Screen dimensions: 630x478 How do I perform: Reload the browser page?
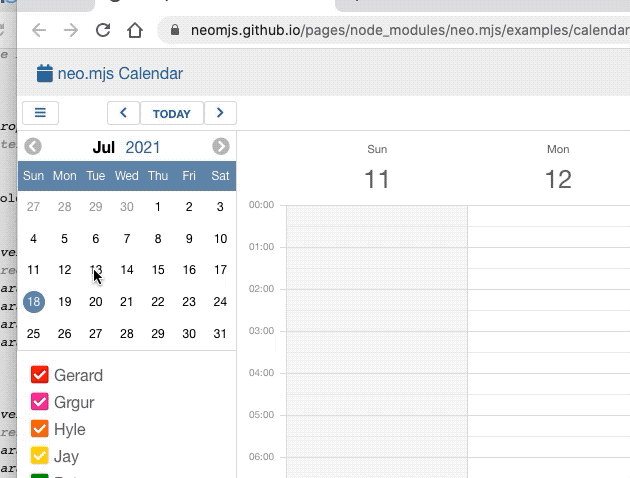[x=103, y=30]
